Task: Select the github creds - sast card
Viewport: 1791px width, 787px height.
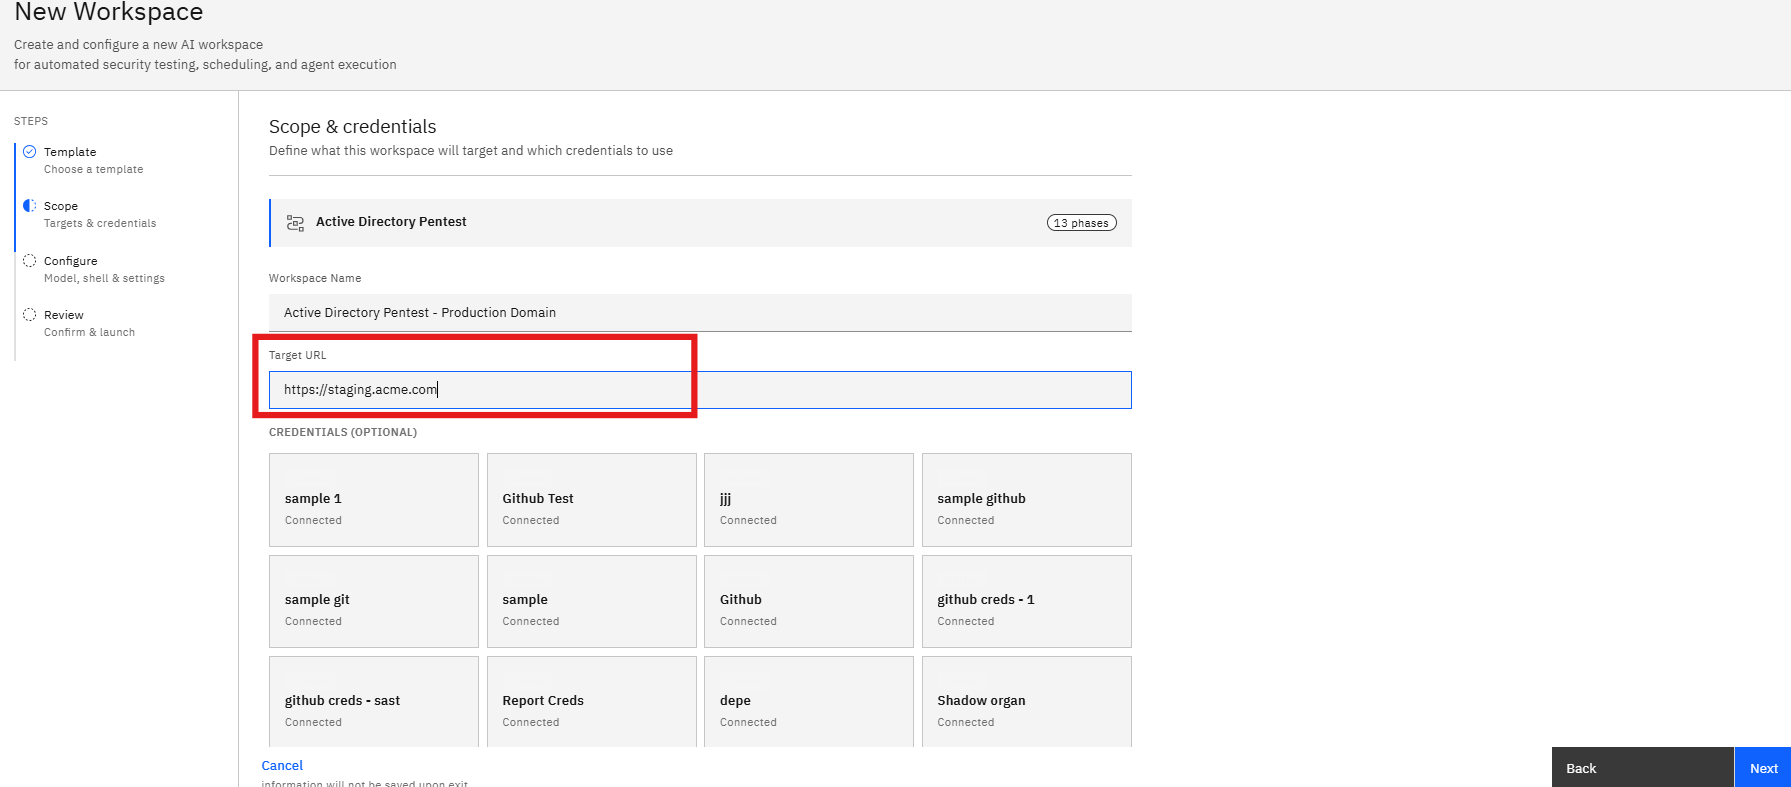Action: pos(374,702)
